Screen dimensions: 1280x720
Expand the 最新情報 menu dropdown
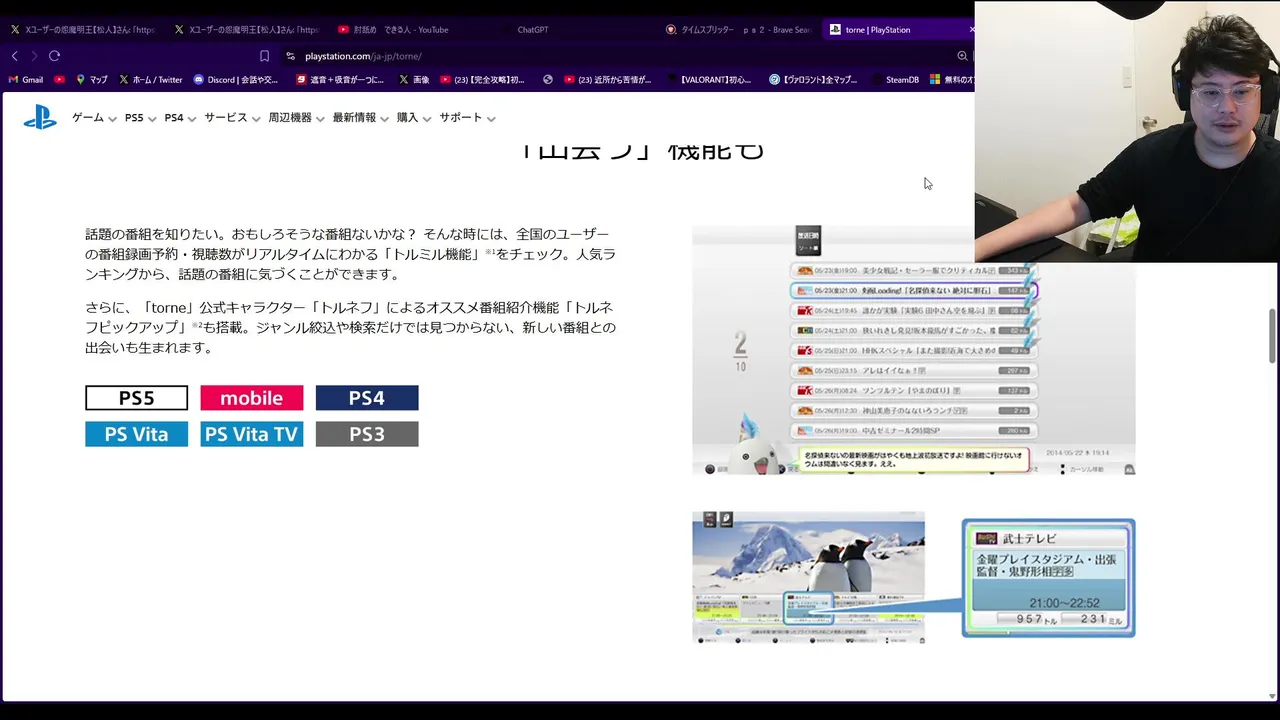click(x=360, y=118)
